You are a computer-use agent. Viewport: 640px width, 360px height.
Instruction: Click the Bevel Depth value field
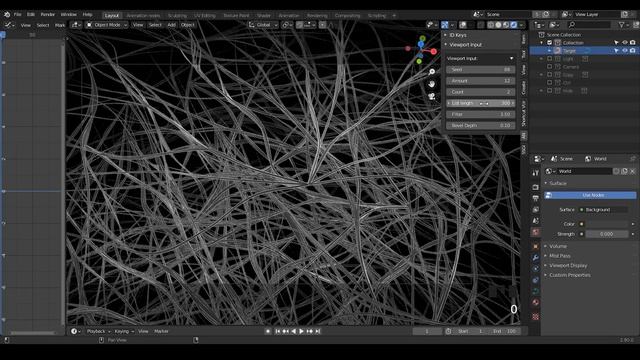[x=480, y=126]
